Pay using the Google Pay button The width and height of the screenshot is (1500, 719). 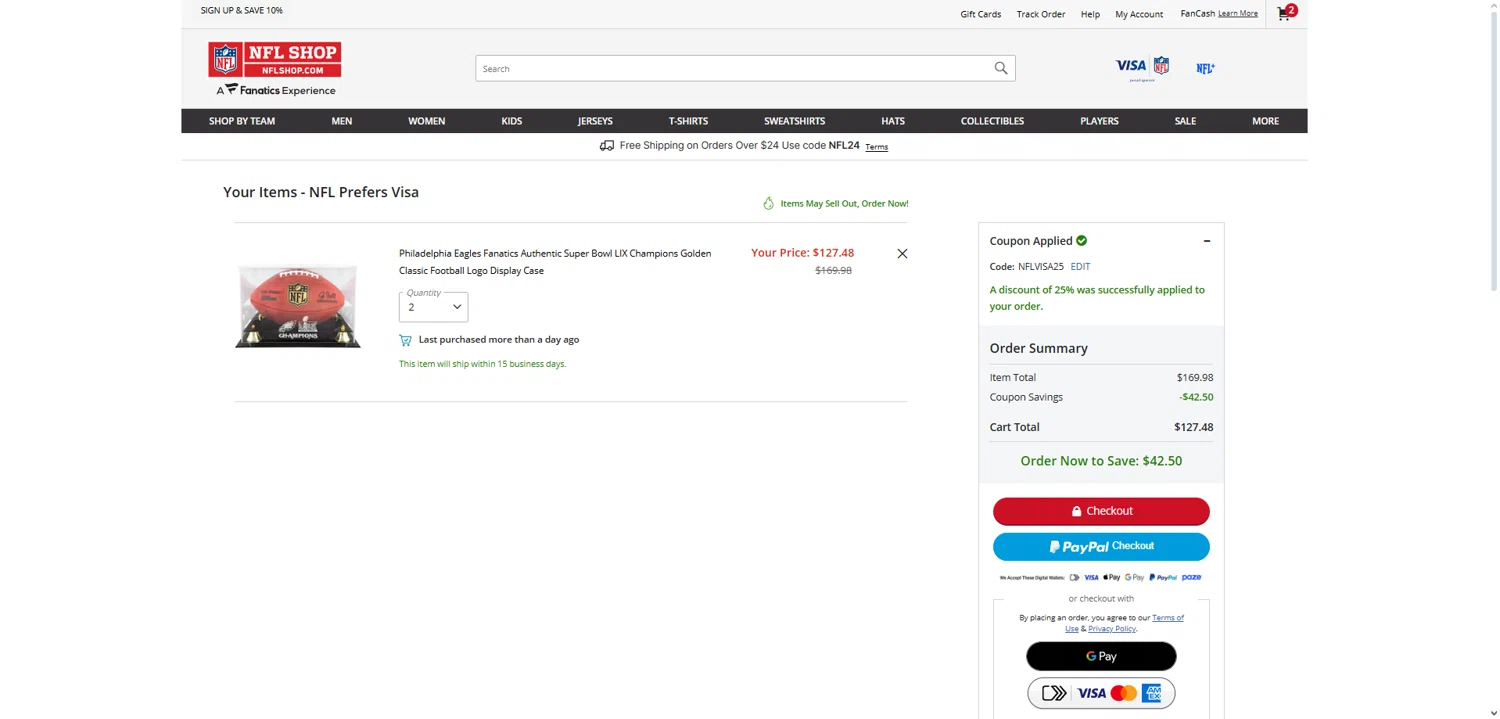point(1101,656)
